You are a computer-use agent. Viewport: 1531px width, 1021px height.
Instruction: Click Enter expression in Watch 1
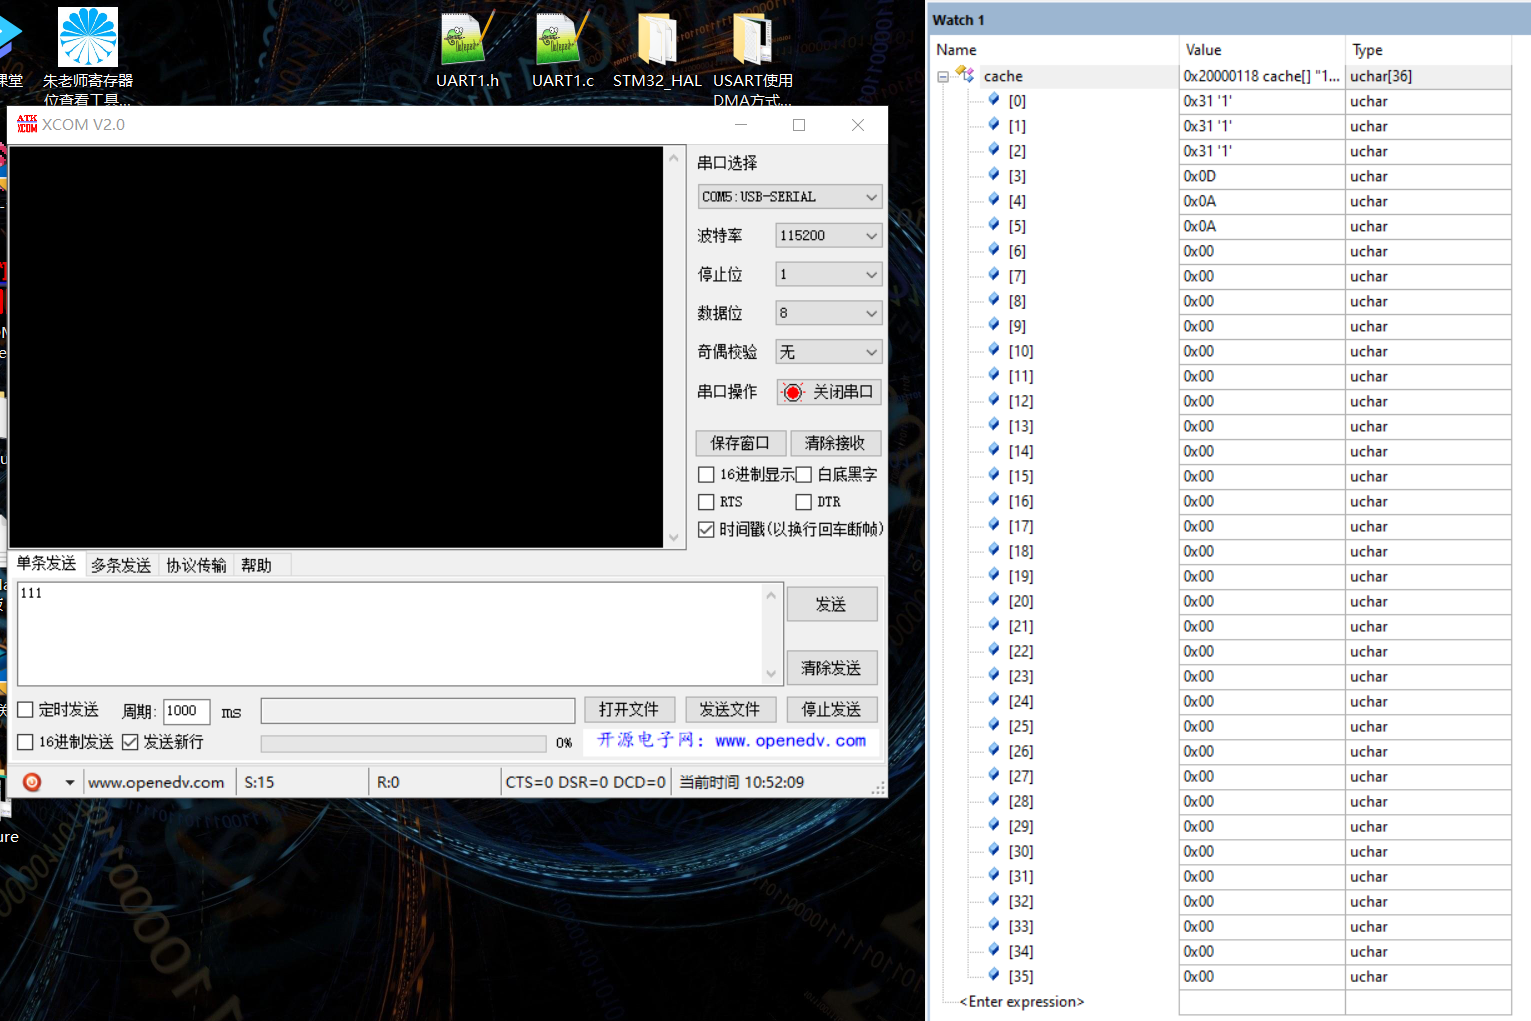tap(1022, 1001)
